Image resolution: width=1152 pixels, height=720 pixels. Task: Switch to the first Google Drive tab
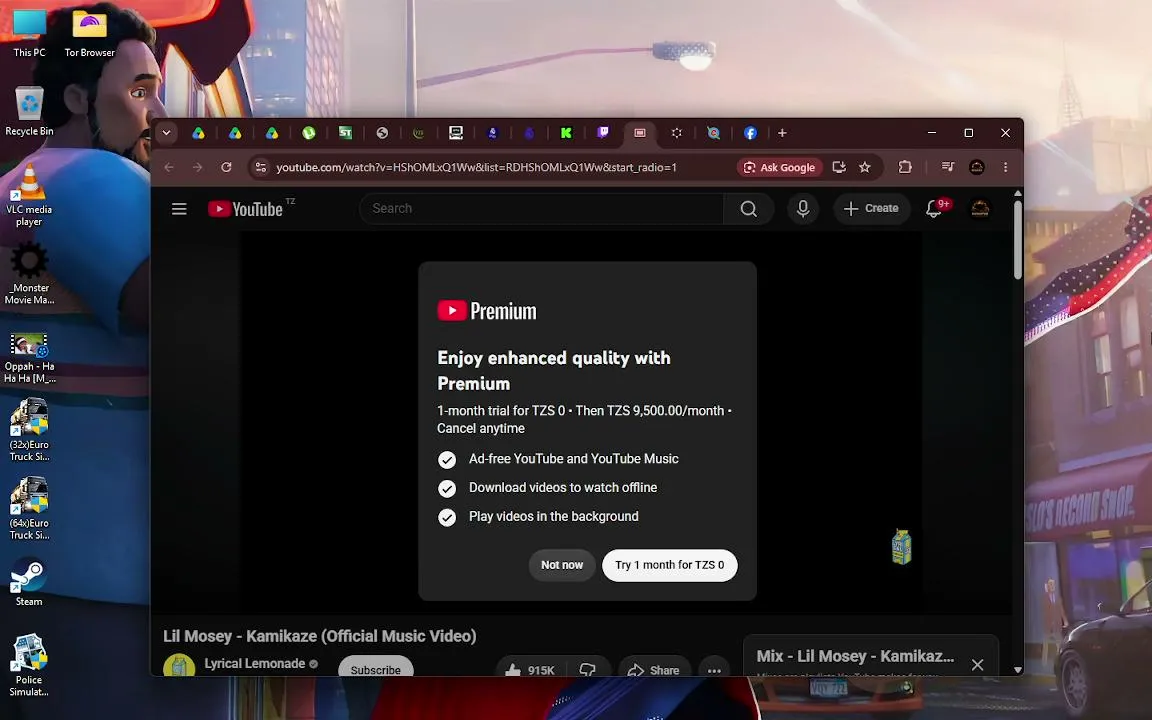point(198,133)
